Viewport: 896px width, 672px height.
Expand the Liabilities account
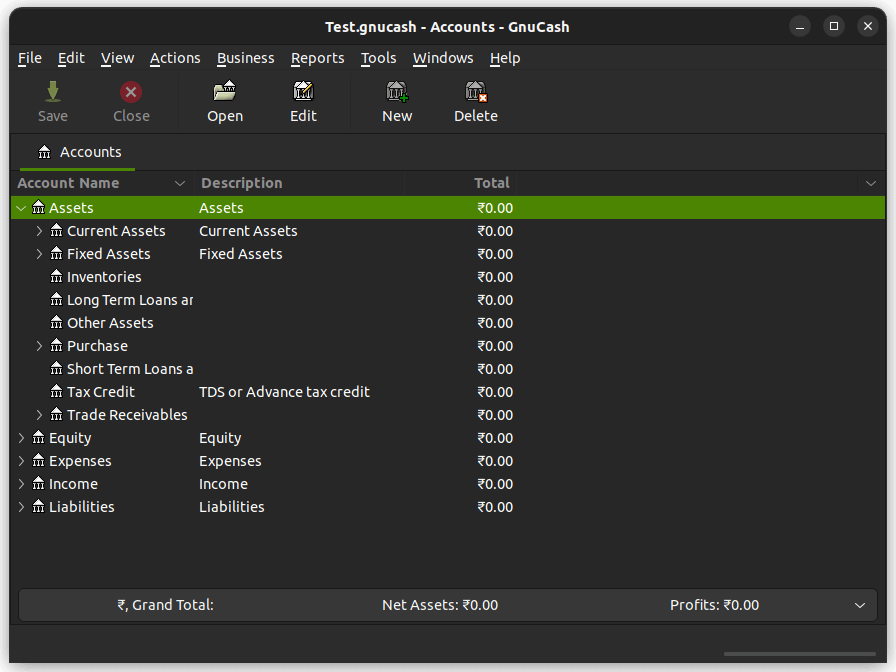21,506
